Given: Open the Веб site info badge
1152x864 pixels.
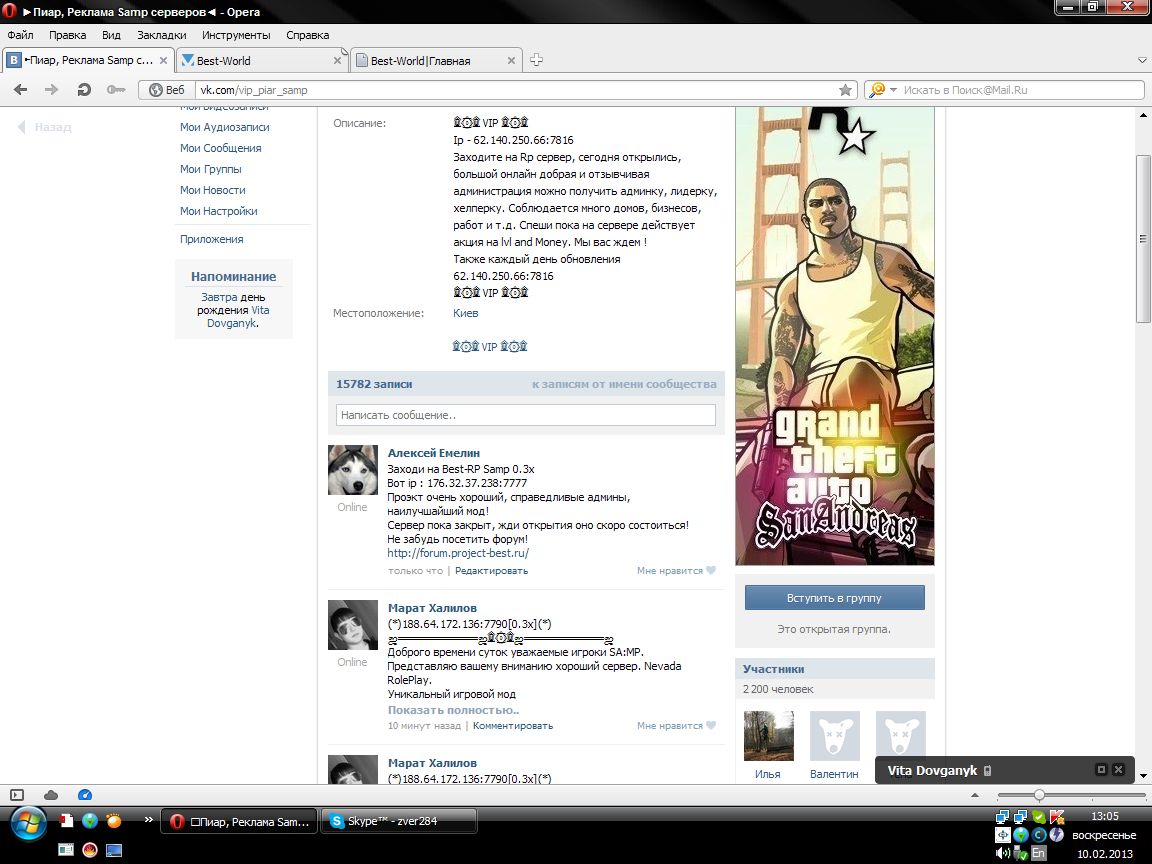Looking at the screenshot, I should 167,90.
